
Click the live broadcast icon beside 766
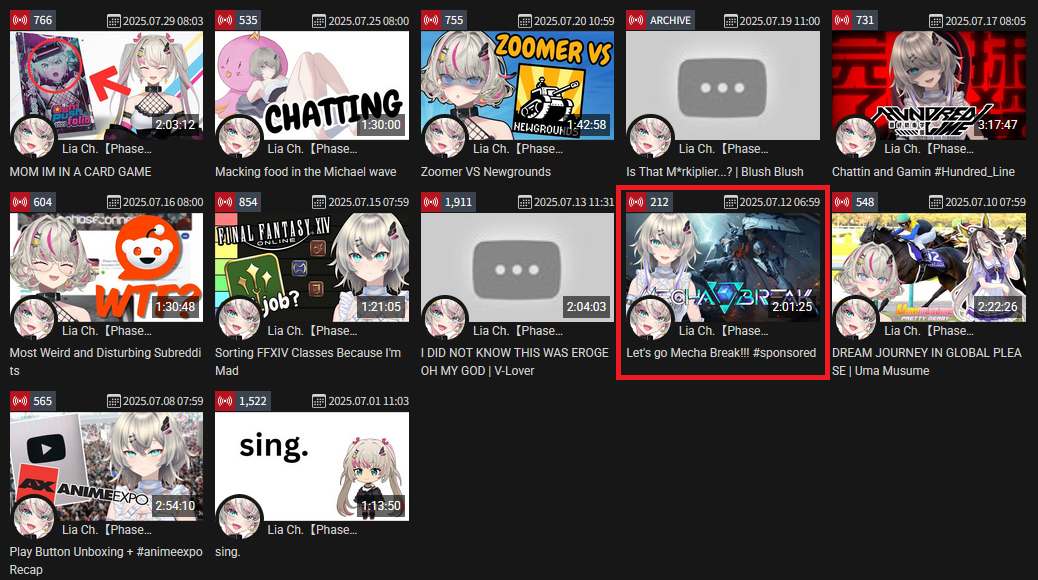point(21,21)
